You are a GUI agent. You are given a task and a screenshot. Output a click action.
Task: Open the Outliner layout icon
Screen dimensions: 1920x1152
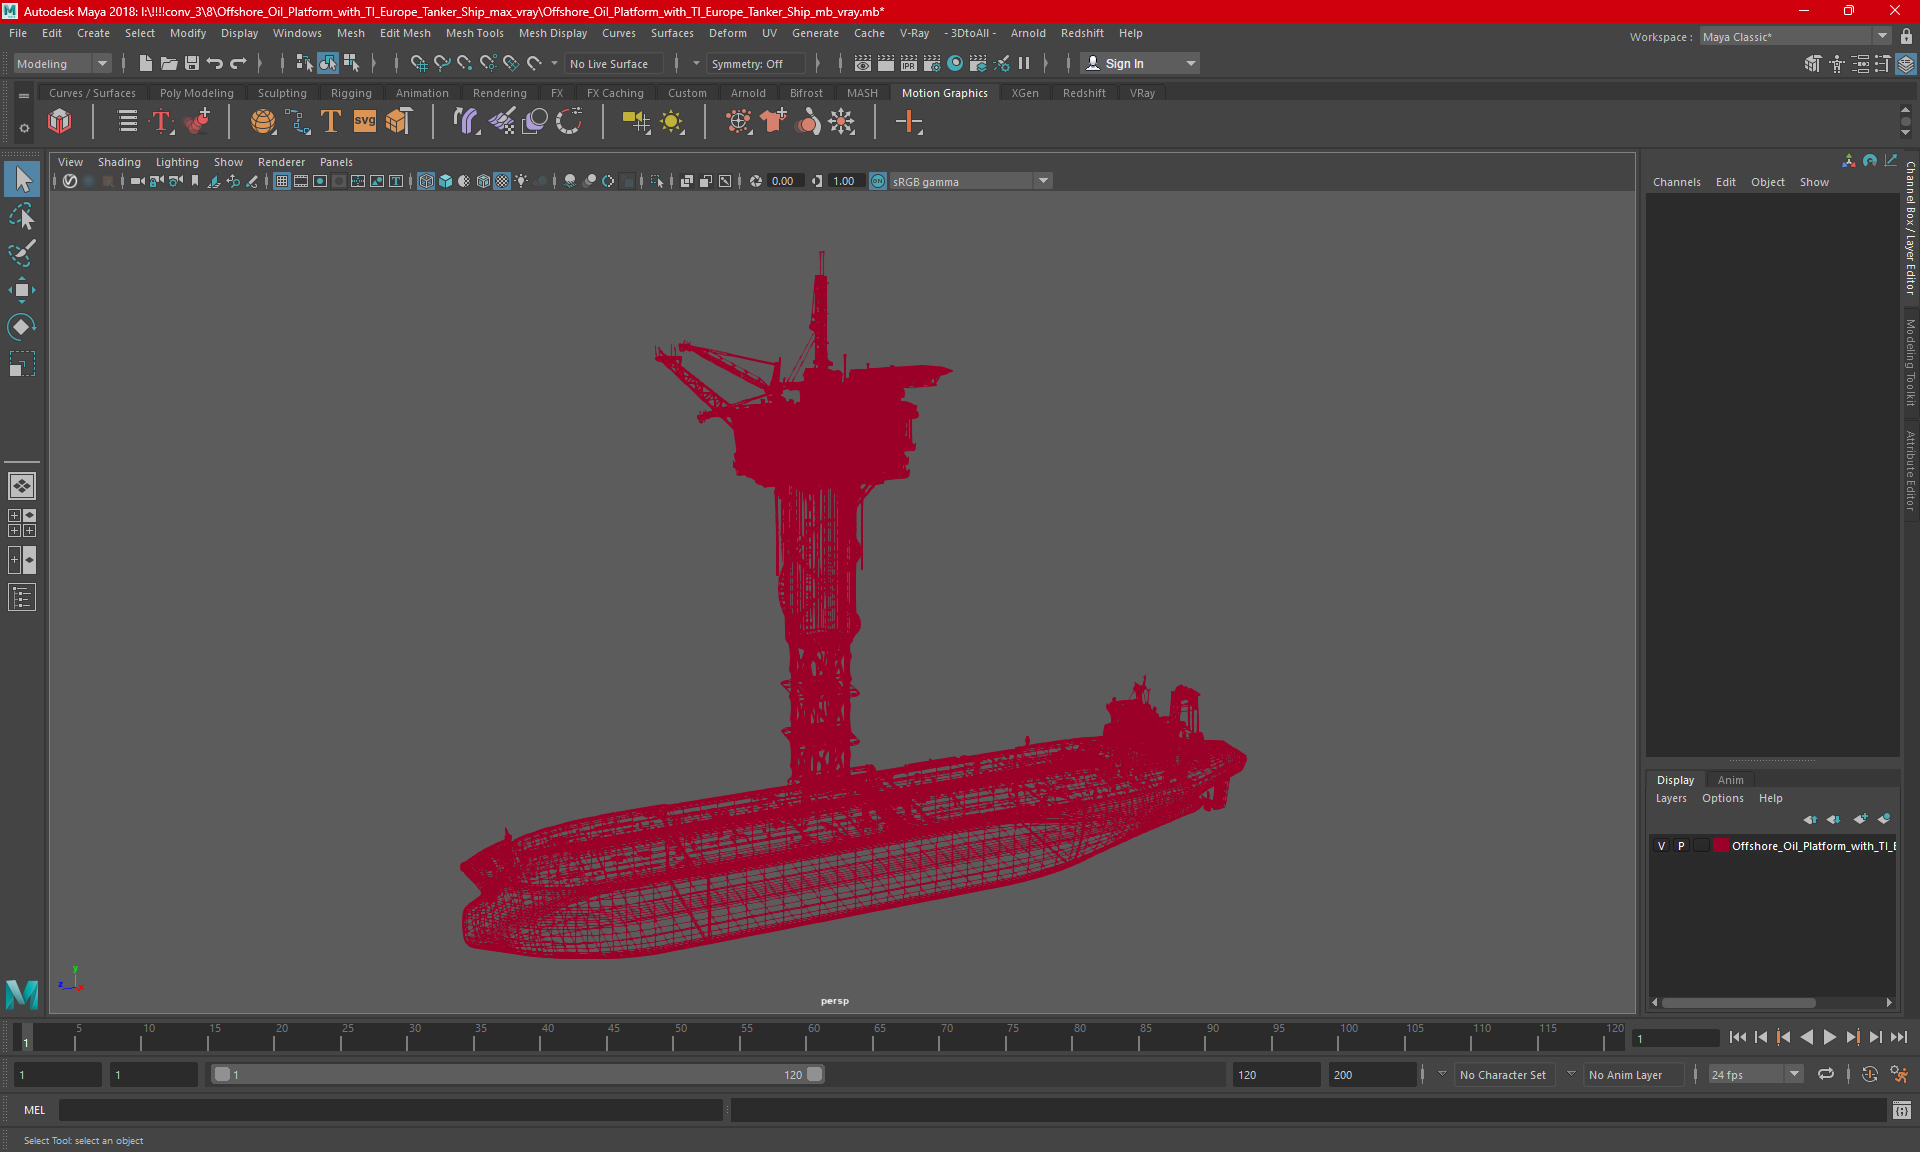(22, 597)
